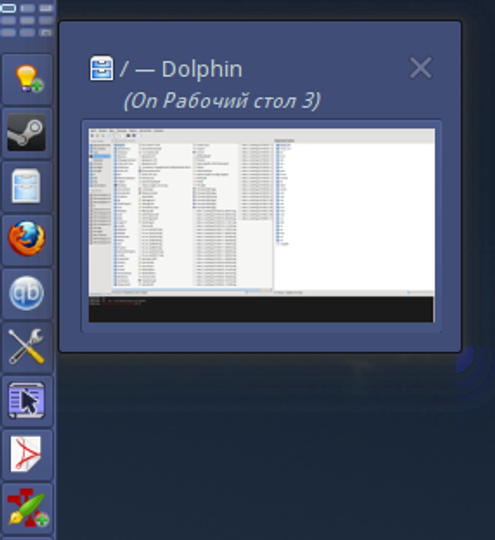The height and width of the screenshot is (540, 495).
Task: Open the red Adobe PDF reader icon
Action: (x=26, y=454)
